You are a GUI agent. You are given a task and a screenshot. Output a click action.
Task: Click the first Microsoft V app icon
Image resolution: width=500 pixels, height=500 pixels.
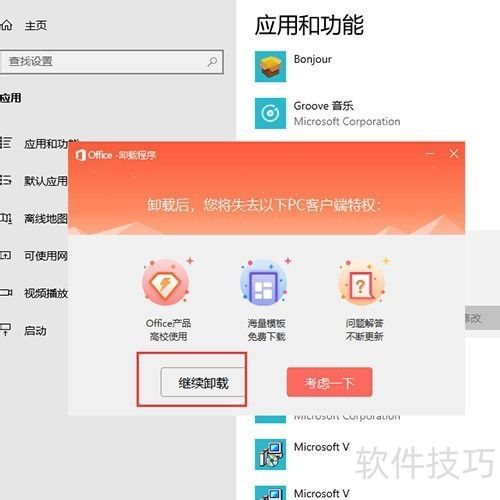click(x=270, y=454)
